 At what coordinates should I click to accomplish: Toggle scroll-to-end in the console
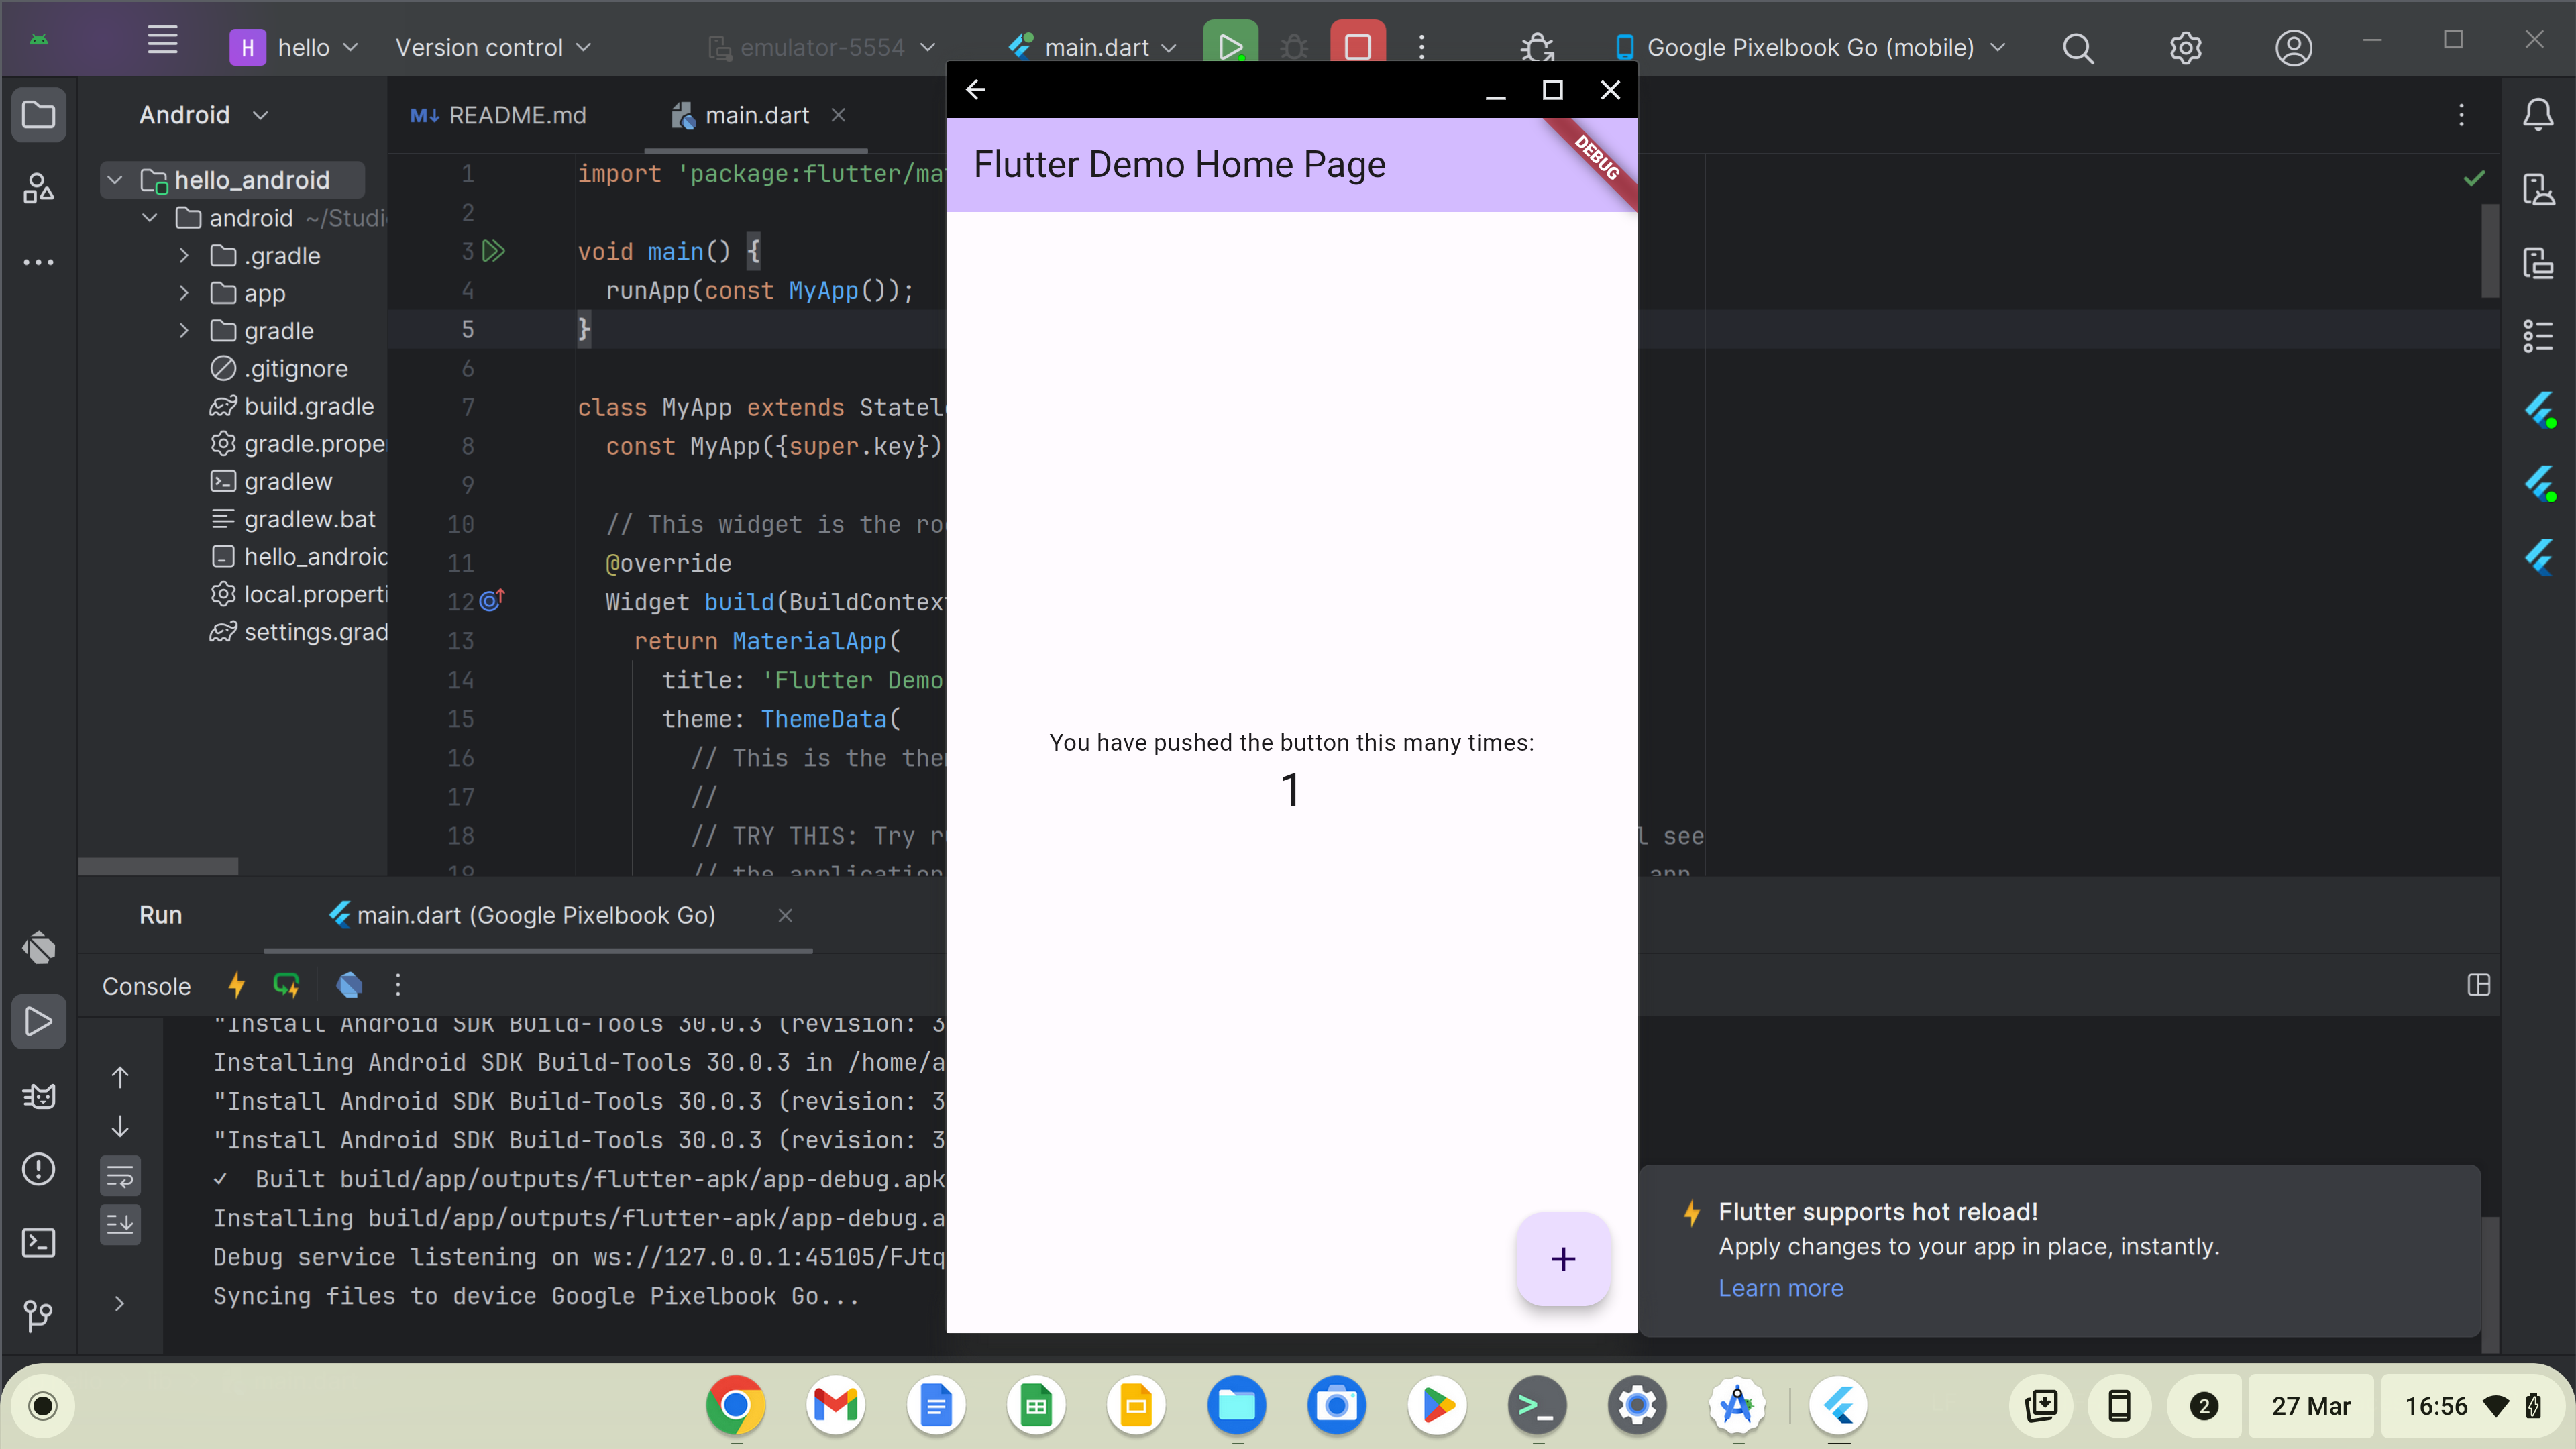[120, 1225]
